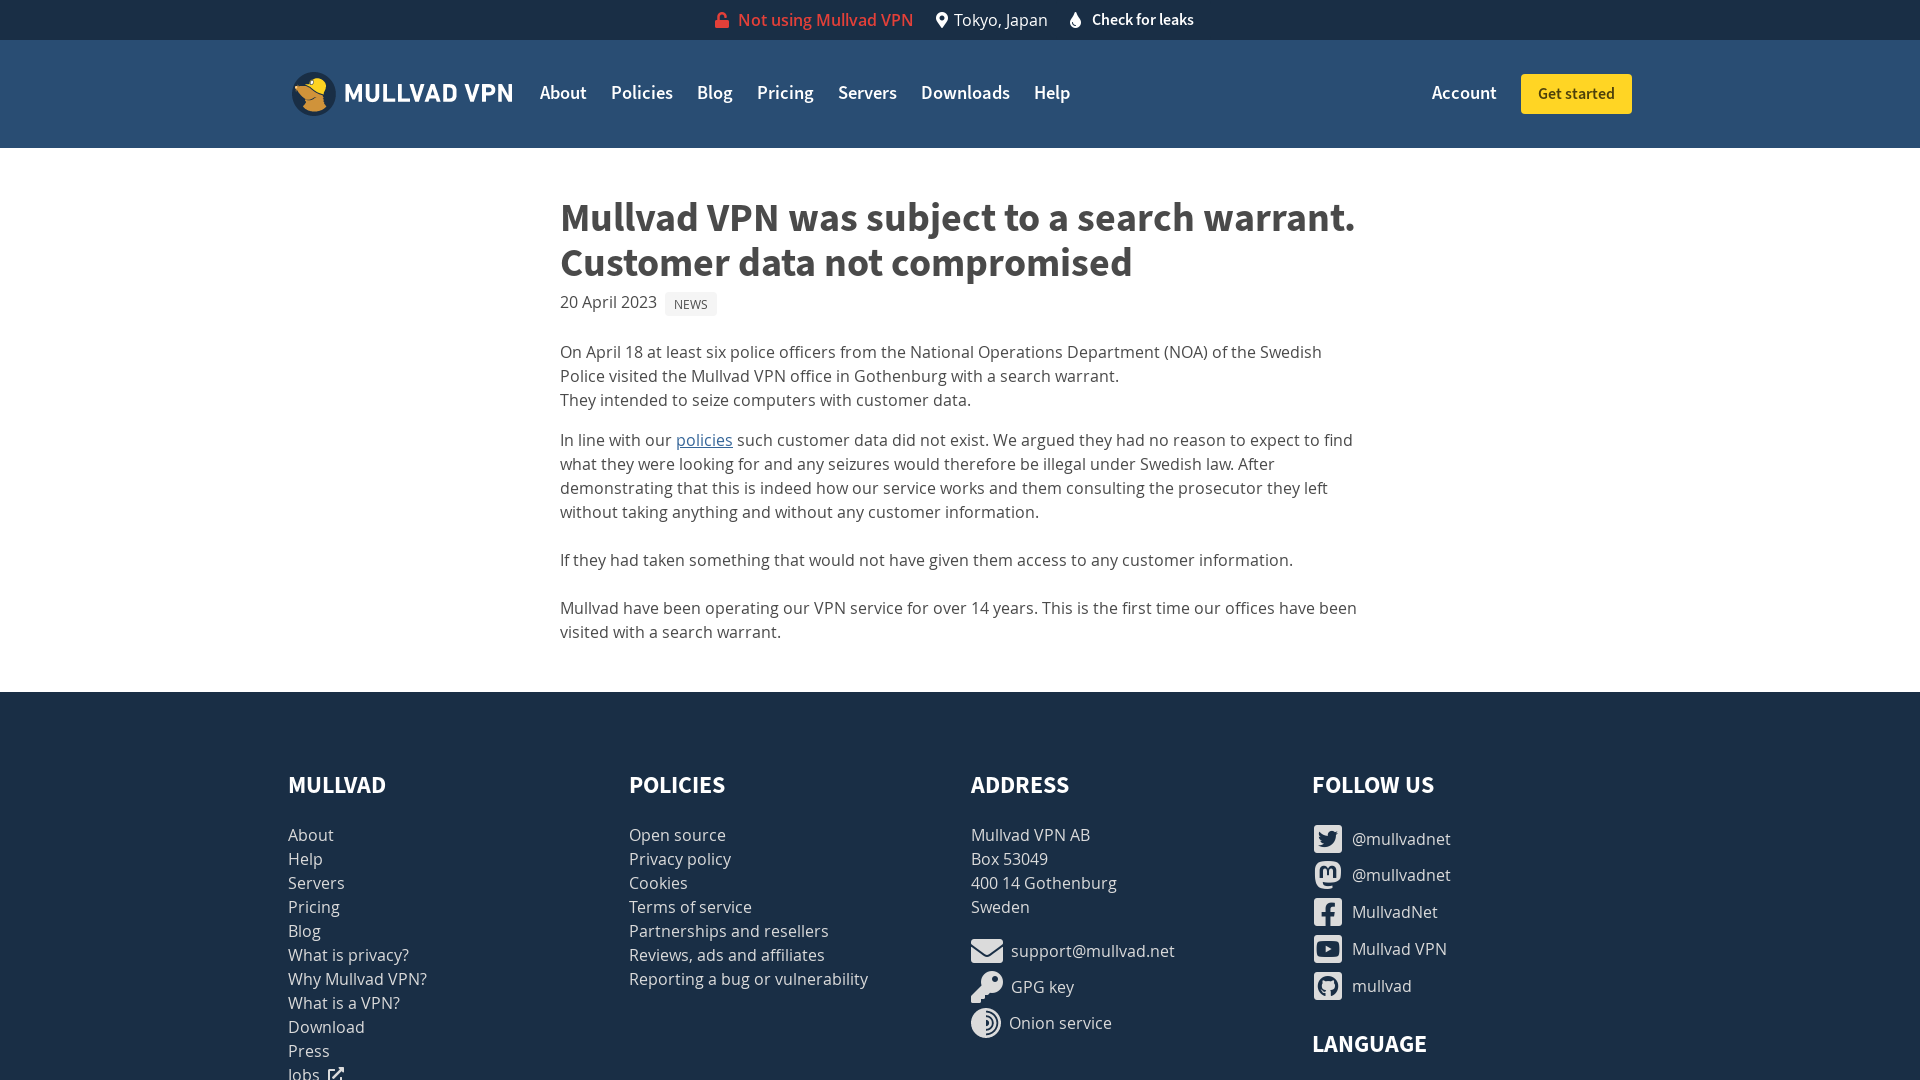This screenshot has width=1920, height=1080.
Task: Expand the Help navigation dropdown
Action: click(x=1051, y=92)
